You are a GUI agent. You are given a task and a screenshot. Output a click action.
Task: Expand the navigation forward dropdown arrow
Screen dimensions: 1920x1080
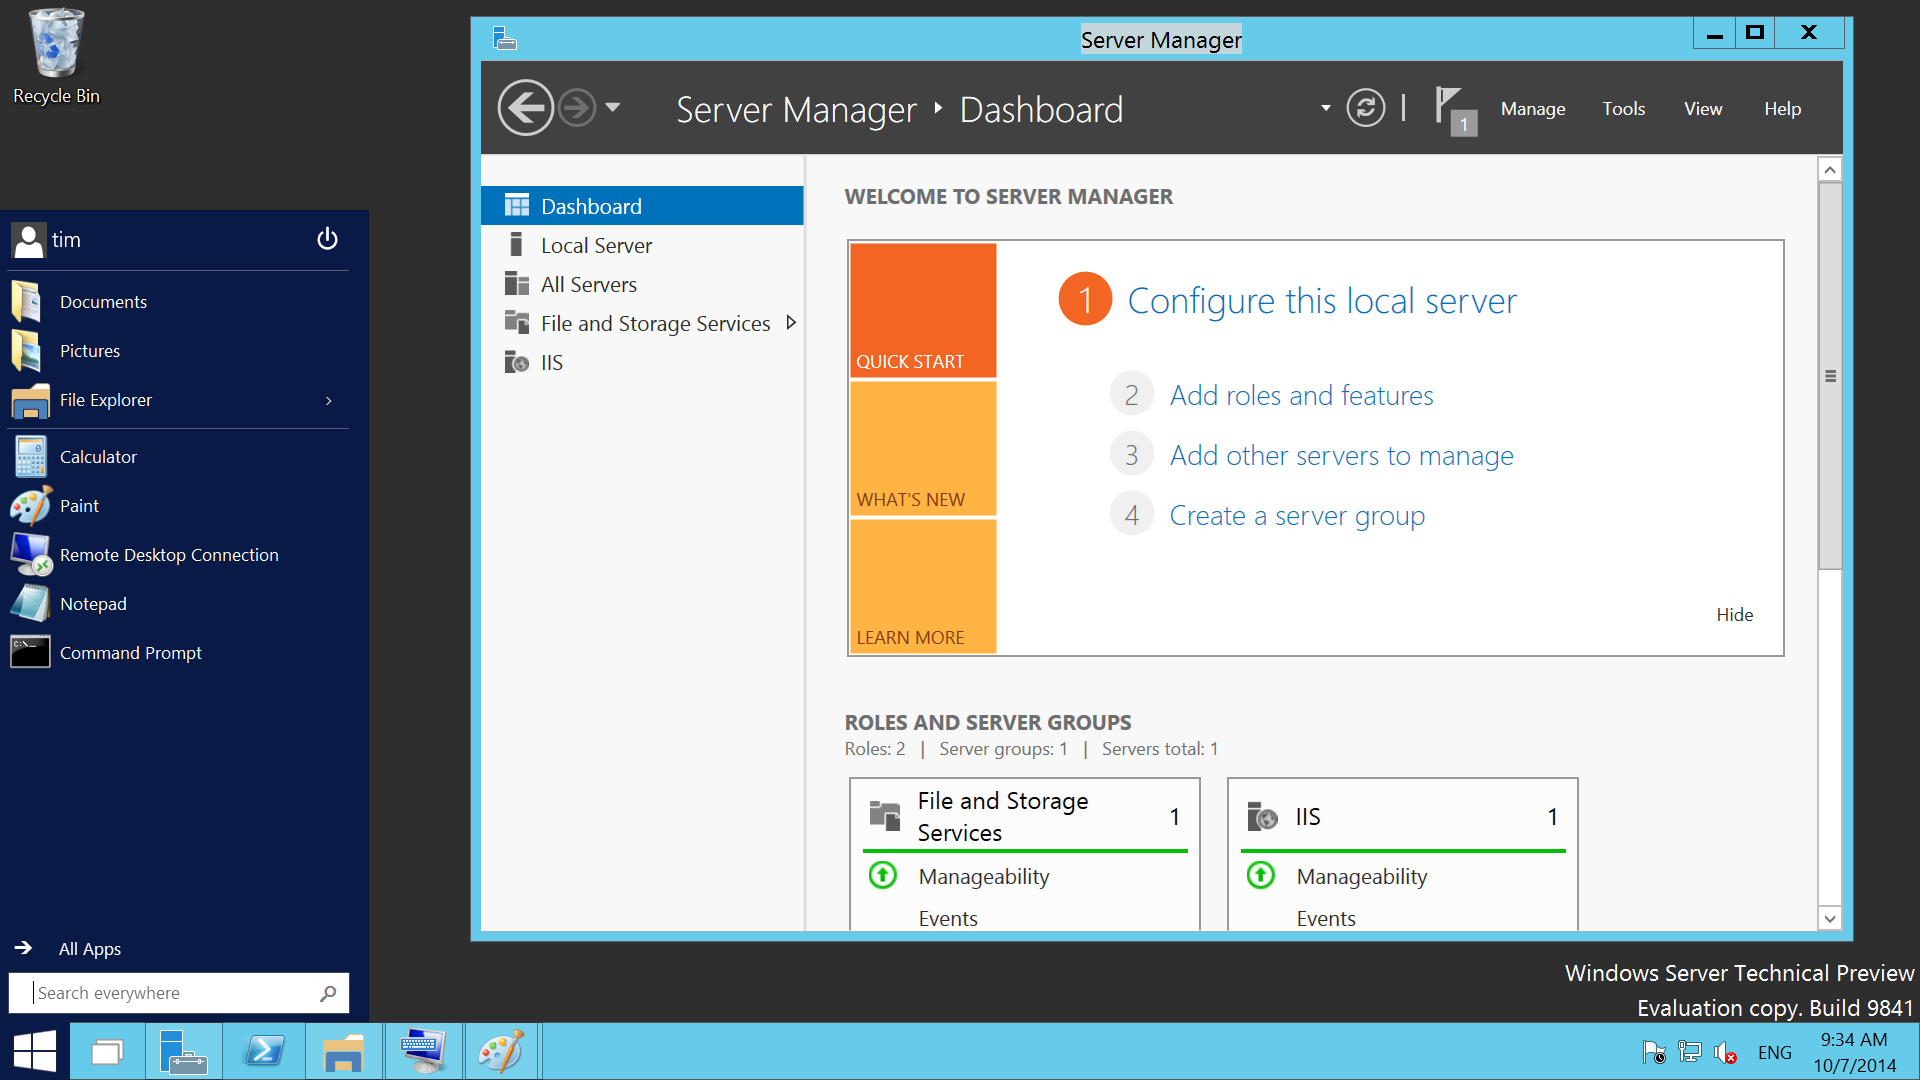617,109
